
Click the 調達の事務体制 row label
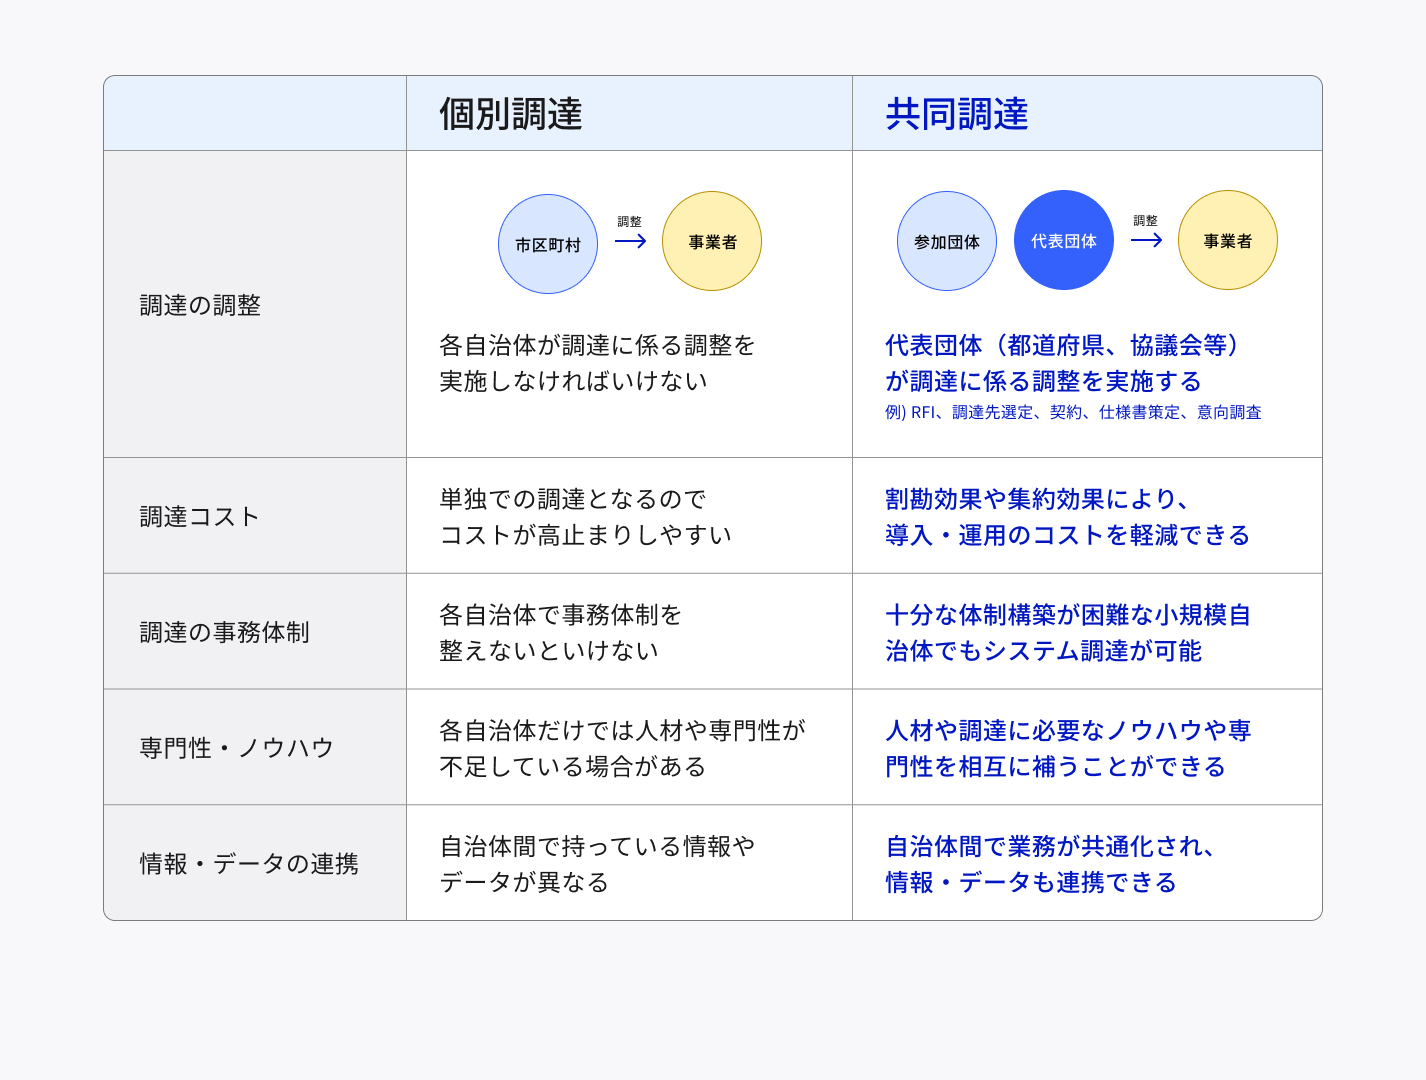225,632
